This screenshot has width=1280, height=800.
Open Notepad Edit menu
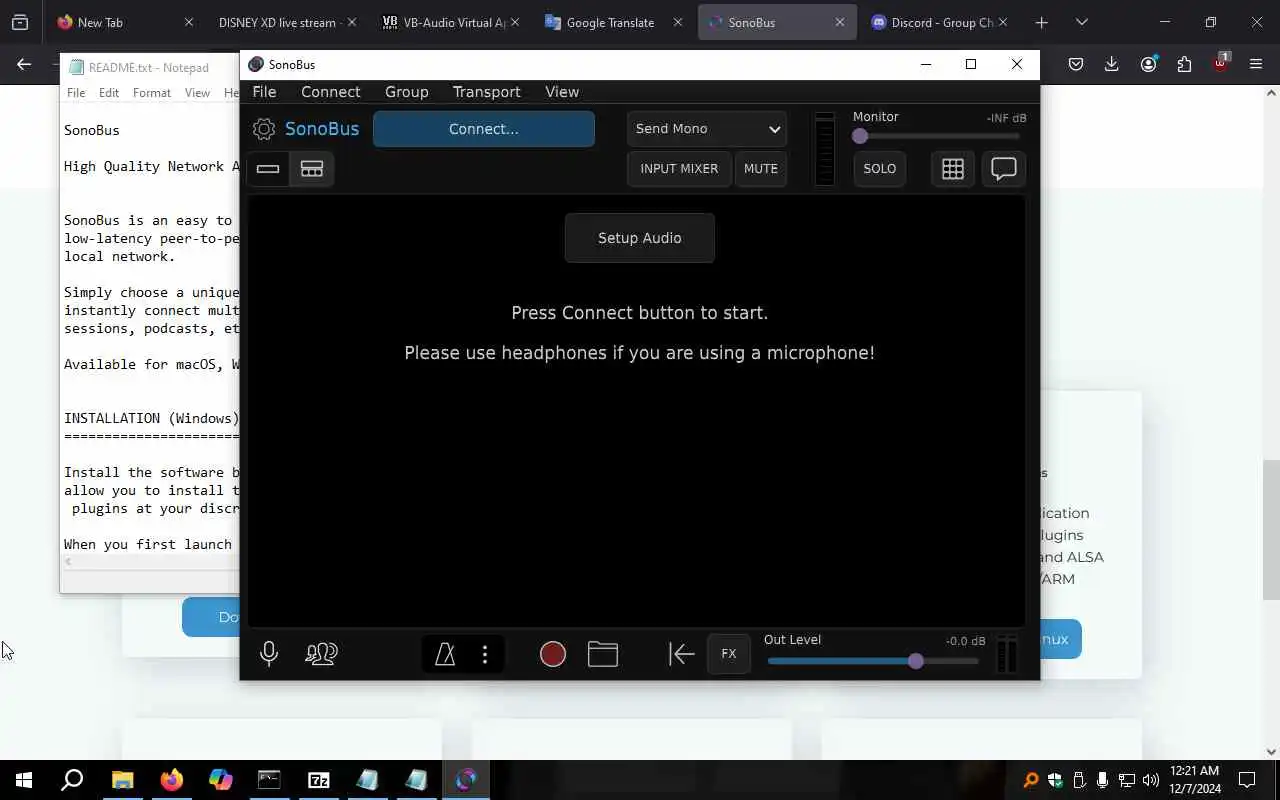point(109,93)
